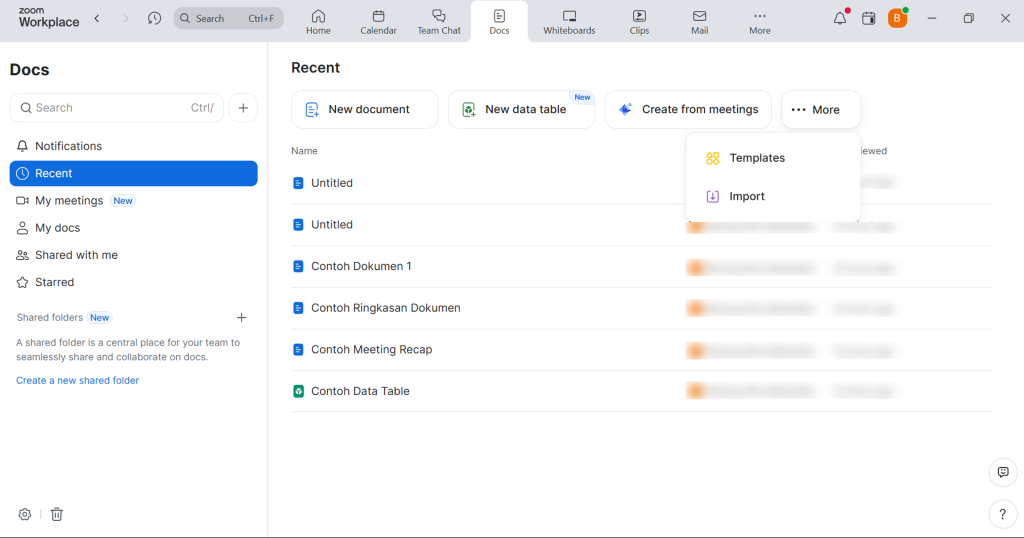
Task: Open Contoh Ringkasan Dokumen
Action: (385, 308)
